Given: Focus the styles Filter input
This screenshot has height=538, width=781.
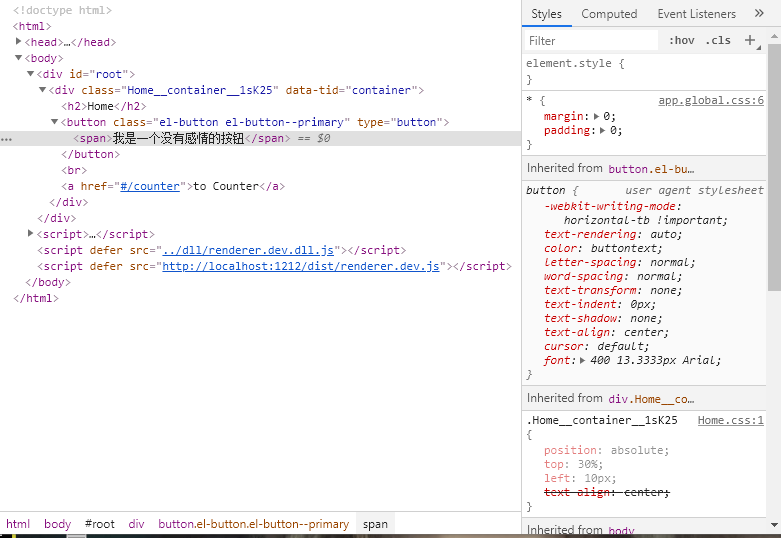Looking at the screenshot, I should click(x=591, y=40).
